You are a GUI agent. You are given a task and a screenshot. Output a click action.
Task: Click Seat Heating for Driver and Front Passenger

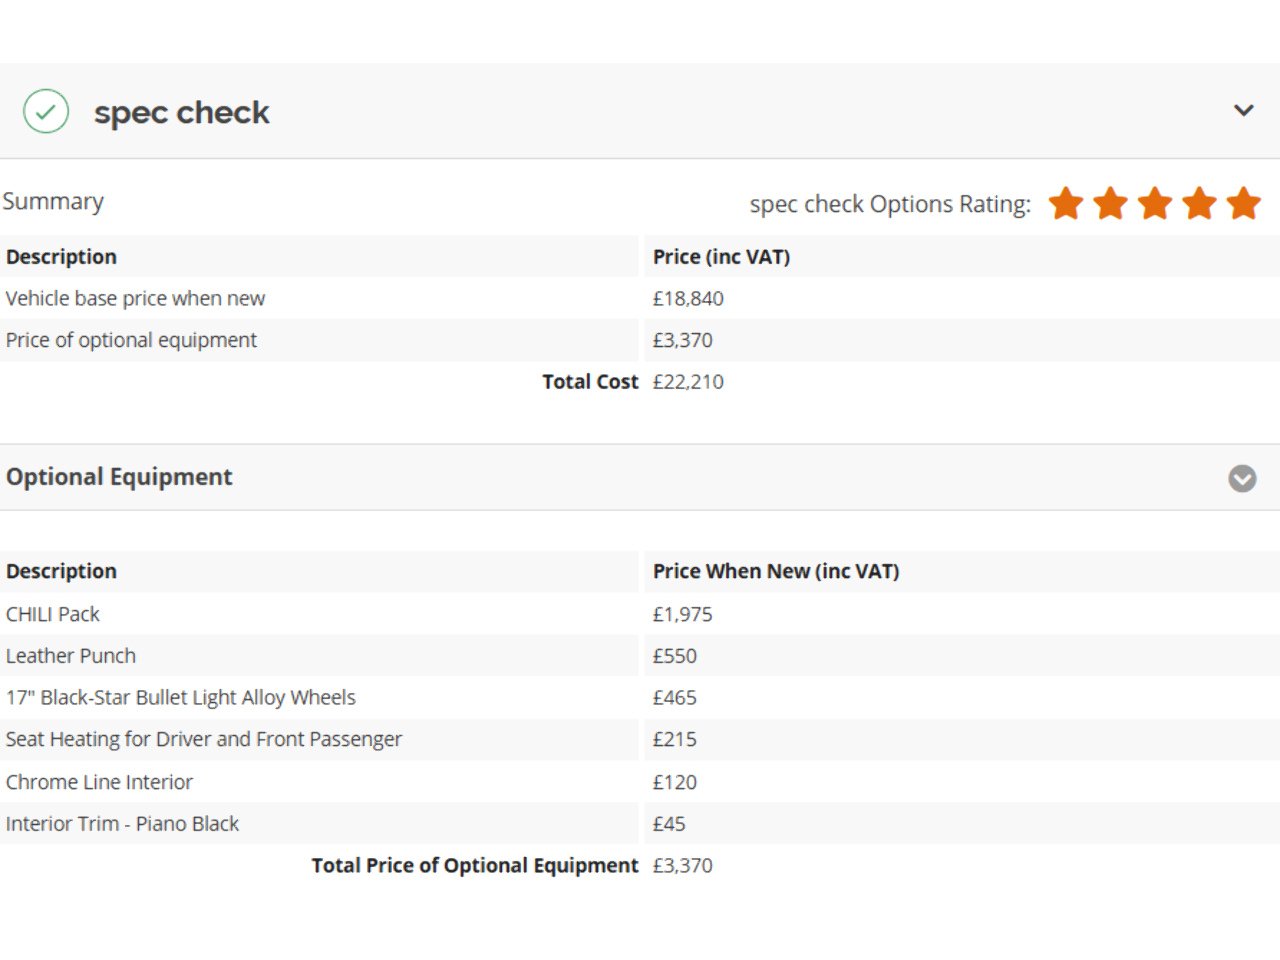click(204, 739)
